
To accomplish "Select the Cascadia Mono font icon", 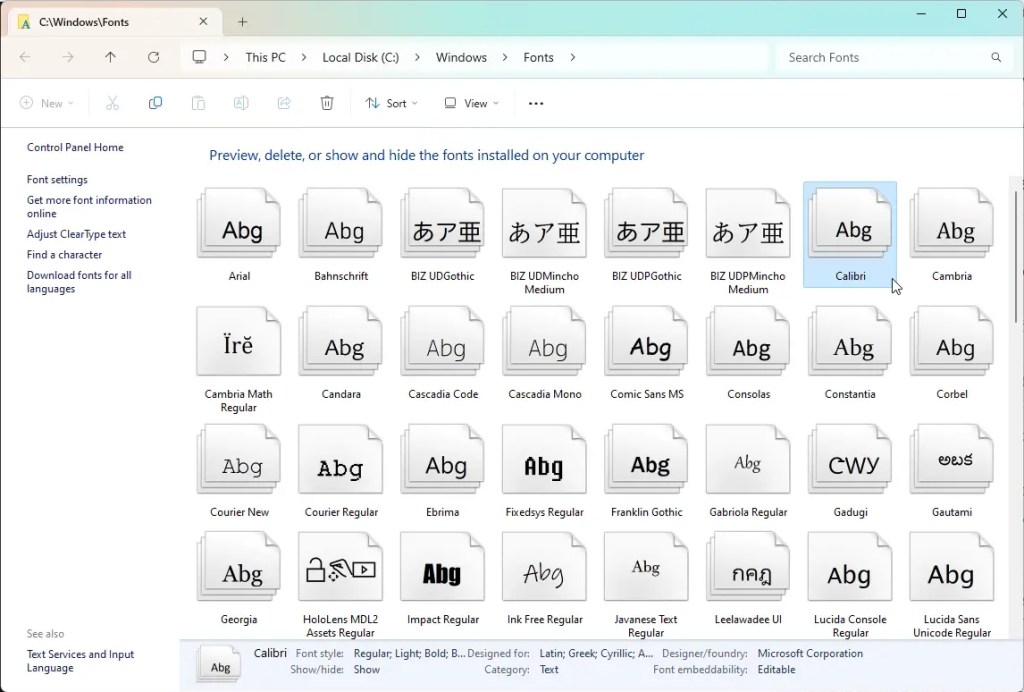I will coord(545,341).
